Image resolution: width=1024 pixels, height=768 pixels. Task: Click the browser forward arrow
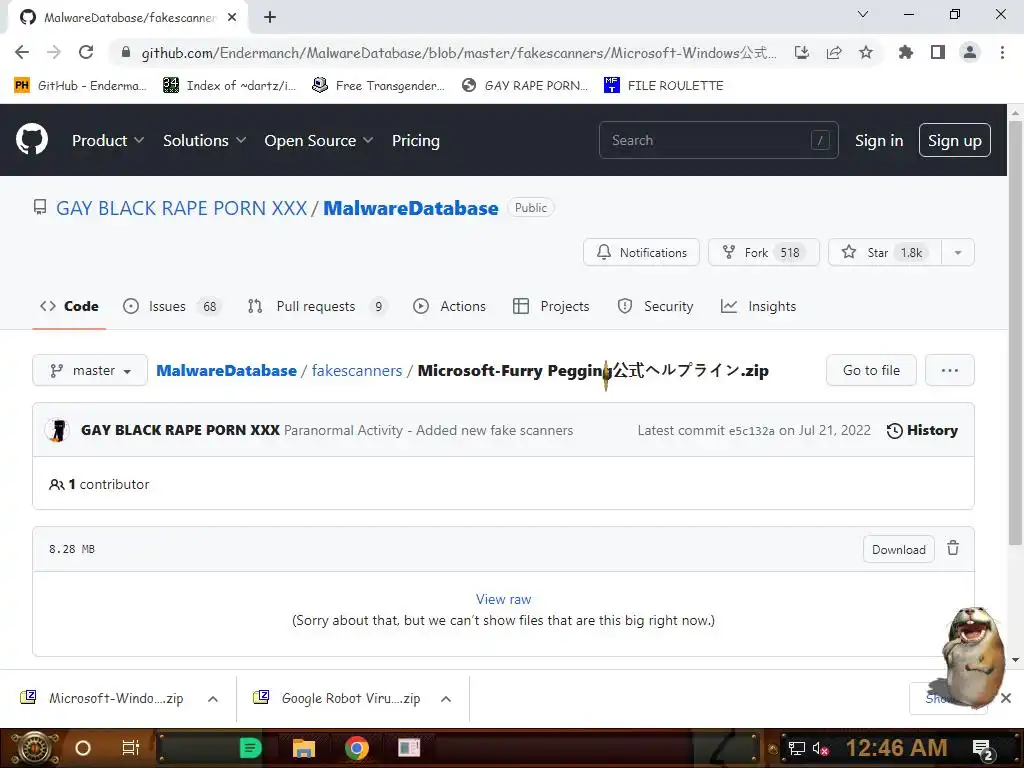point(54,52)
